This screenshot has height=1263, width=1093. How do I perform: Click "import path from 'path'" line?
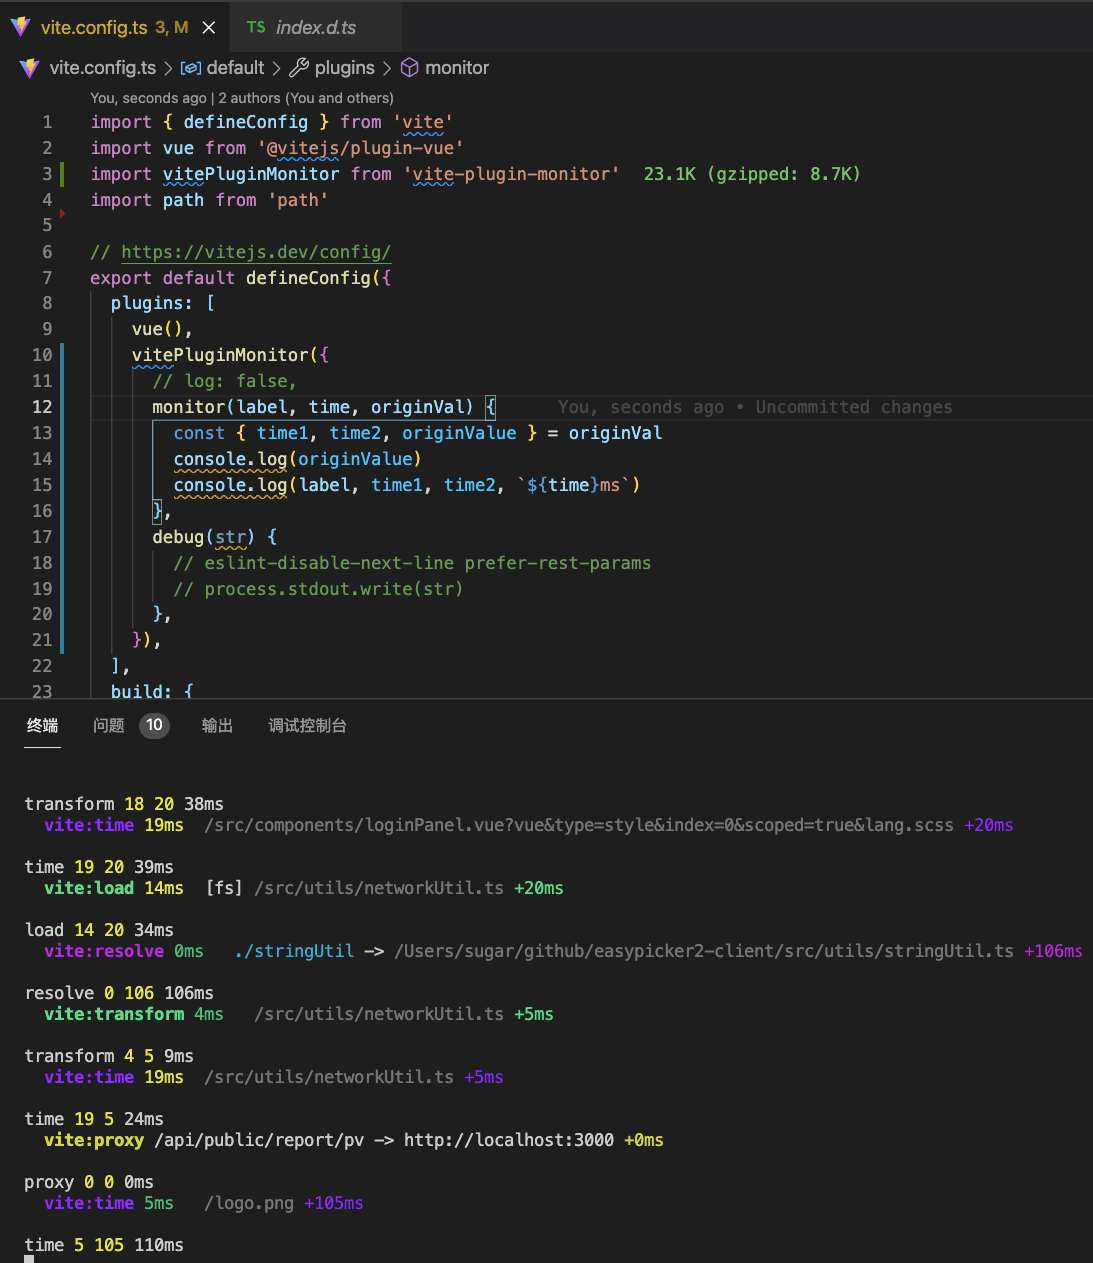point(209,200)
